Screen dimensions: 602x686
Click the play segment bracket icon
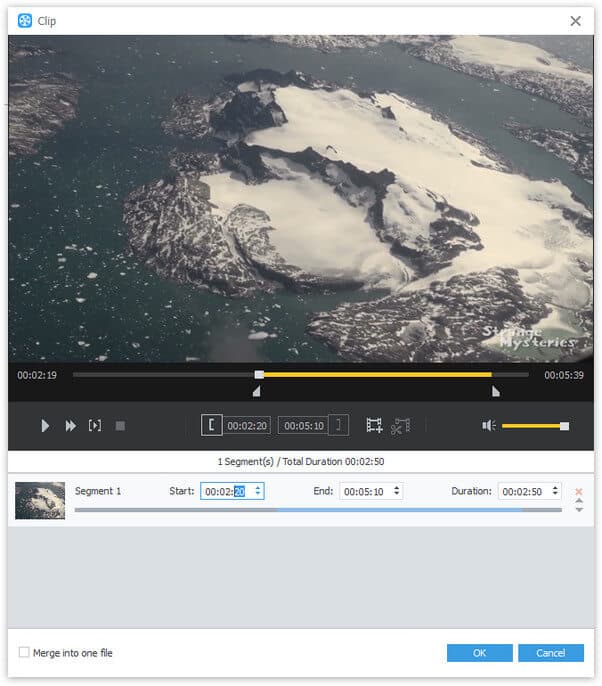(95, 426)
